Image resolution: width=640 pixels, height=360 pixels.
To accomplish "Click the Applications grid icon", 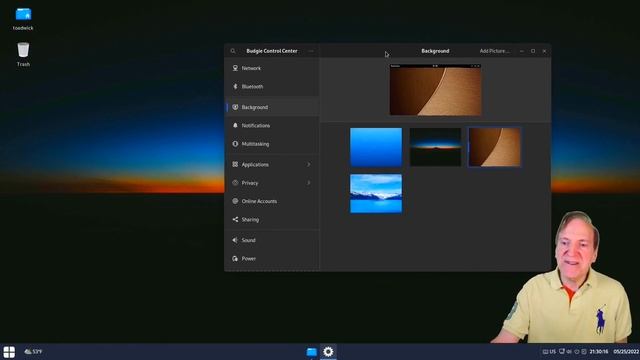I will click(x=235, y=164).
